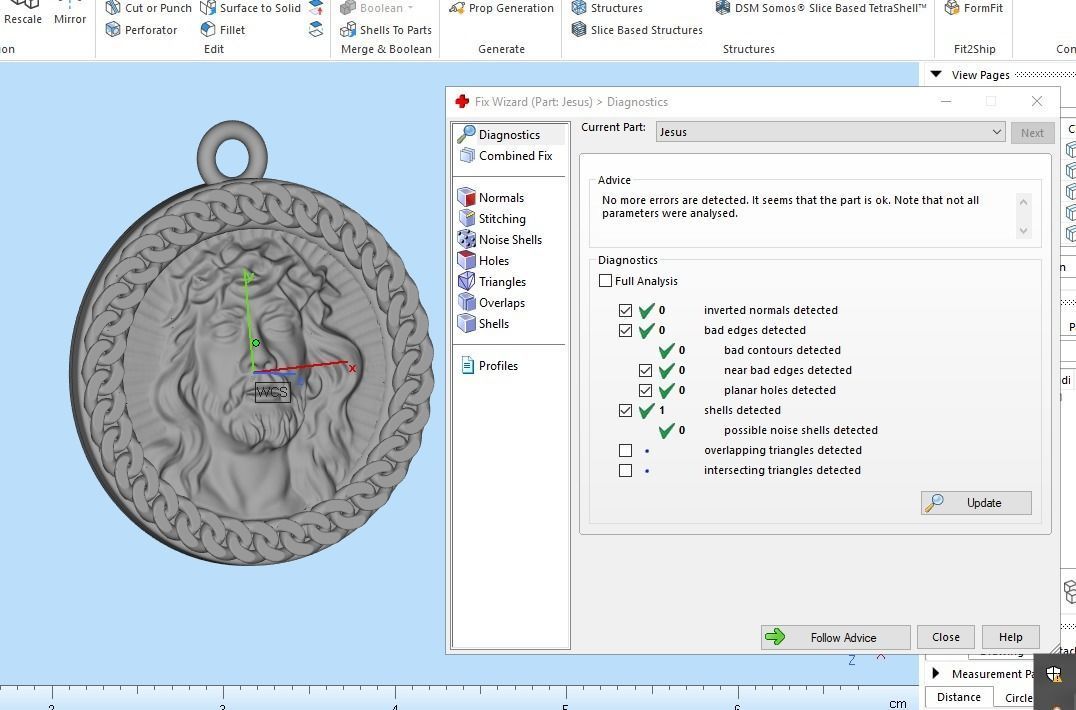Toggle planar holes detection checkbox

pos(645,390)
